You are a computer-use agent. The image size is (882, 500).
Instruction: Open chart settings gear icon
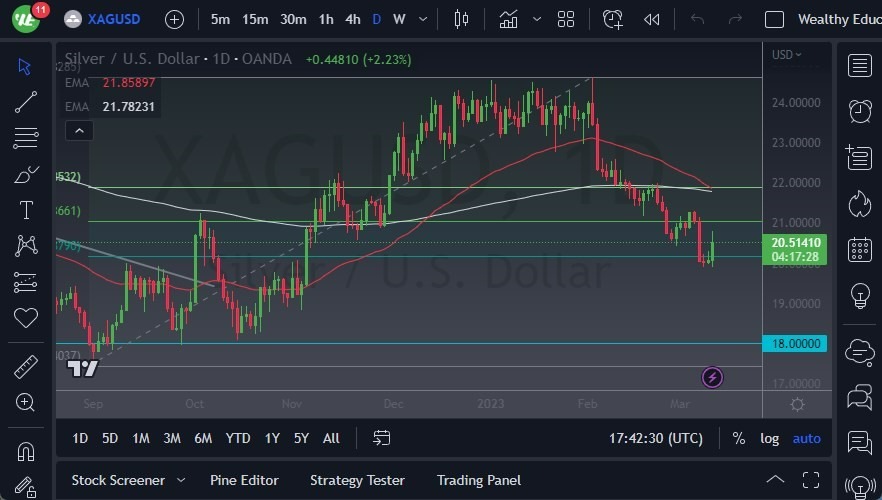(797, 404)
